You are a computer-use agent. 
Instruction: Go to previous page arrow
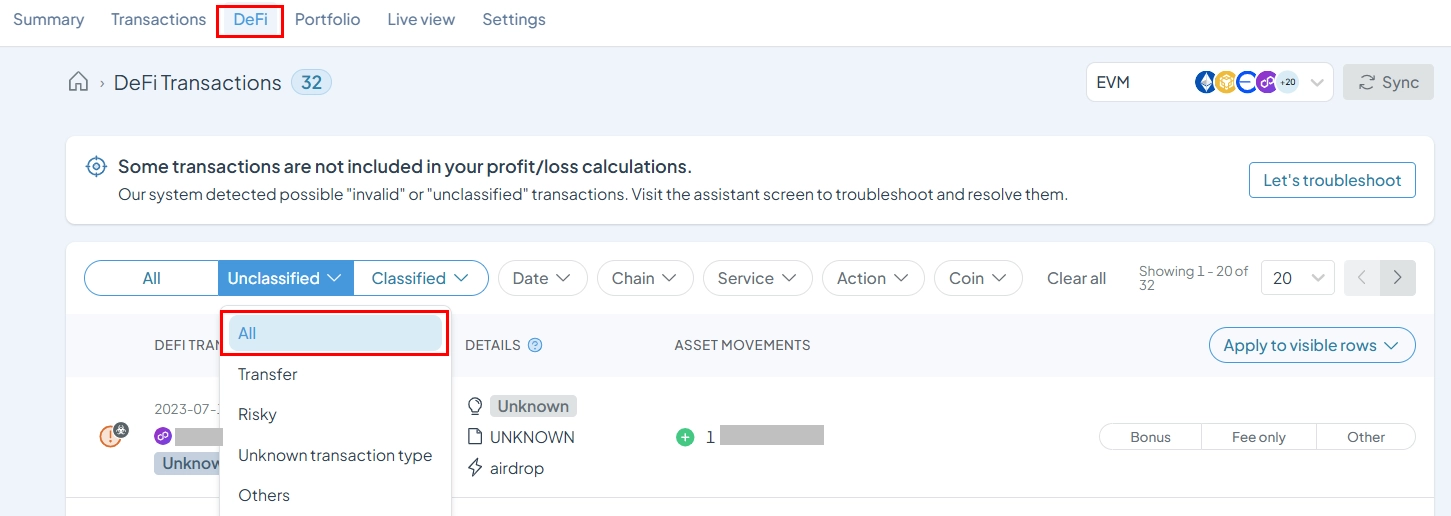tap(1363, 278)
